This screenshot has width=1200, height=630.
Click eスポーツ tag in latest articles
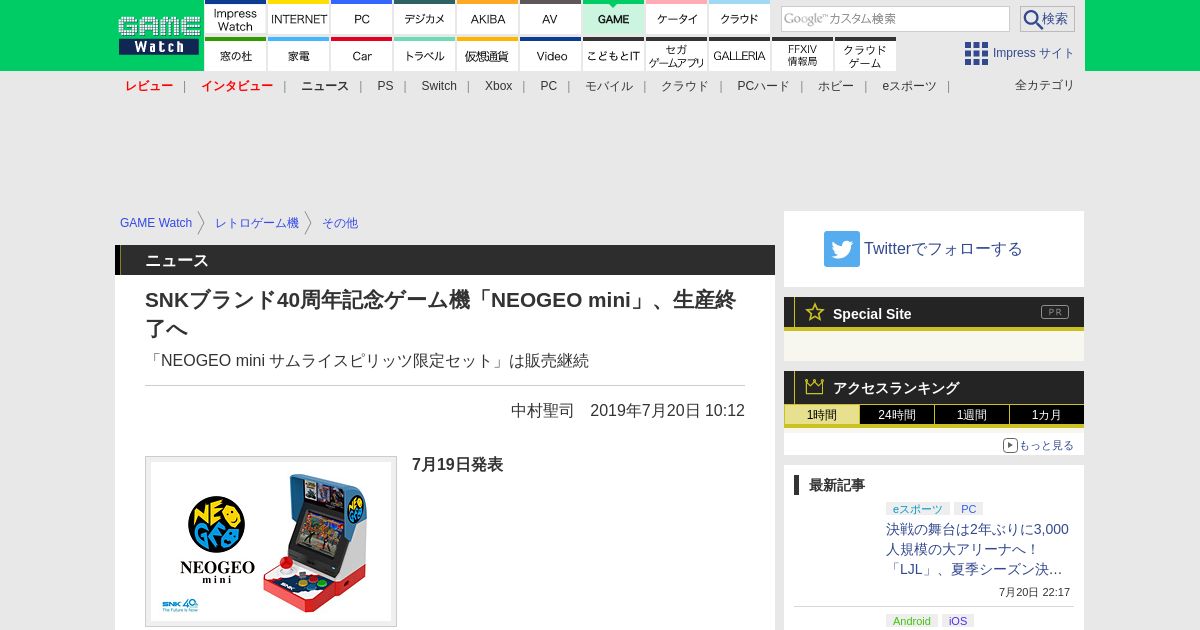click(918, 509)
